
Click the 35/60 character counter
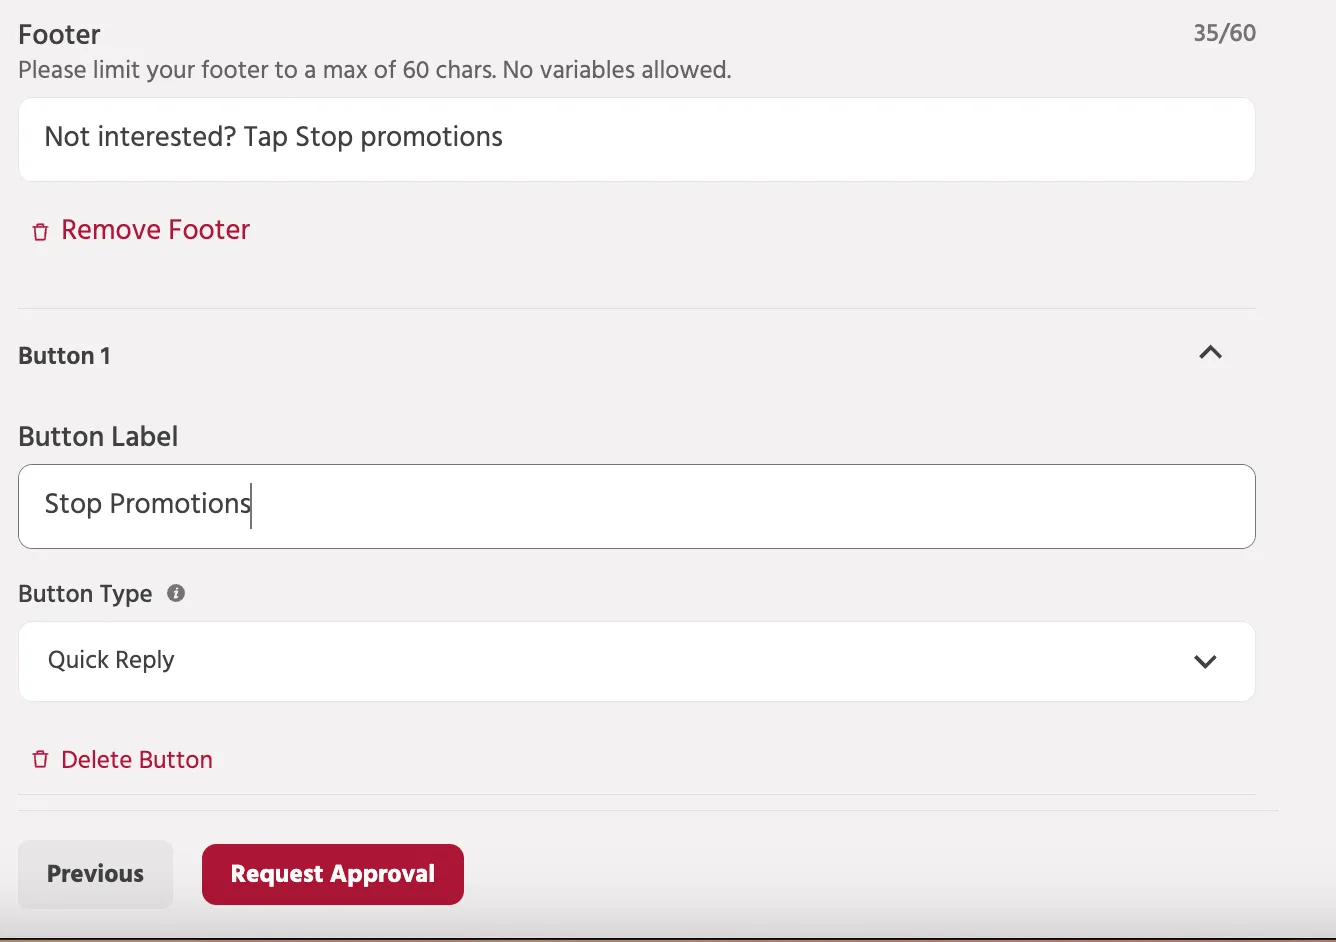pyautogui.click(x=1224, y=33)
